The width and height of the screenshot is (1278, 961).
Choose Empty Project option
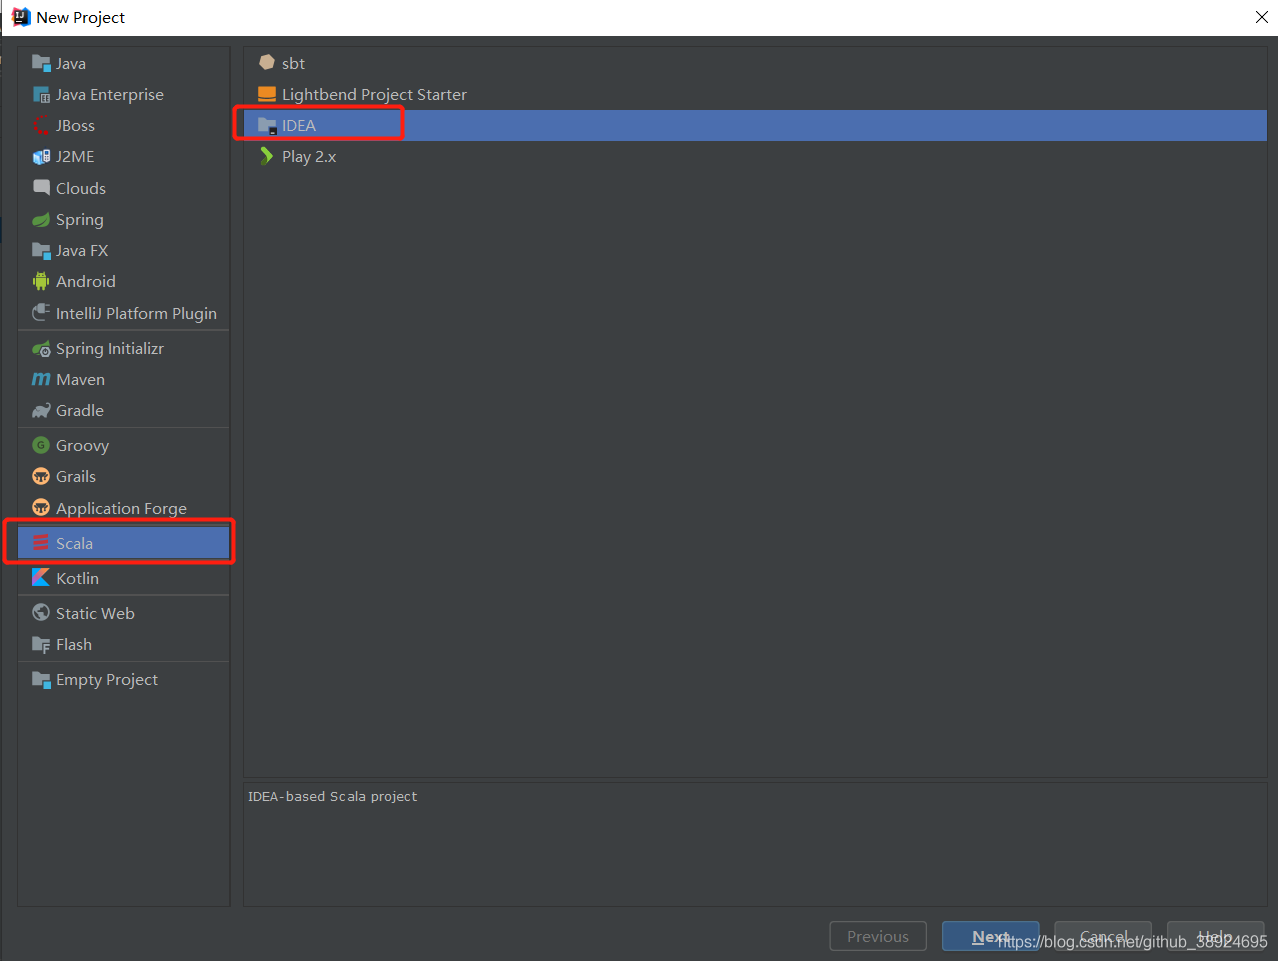click(123, 679)
